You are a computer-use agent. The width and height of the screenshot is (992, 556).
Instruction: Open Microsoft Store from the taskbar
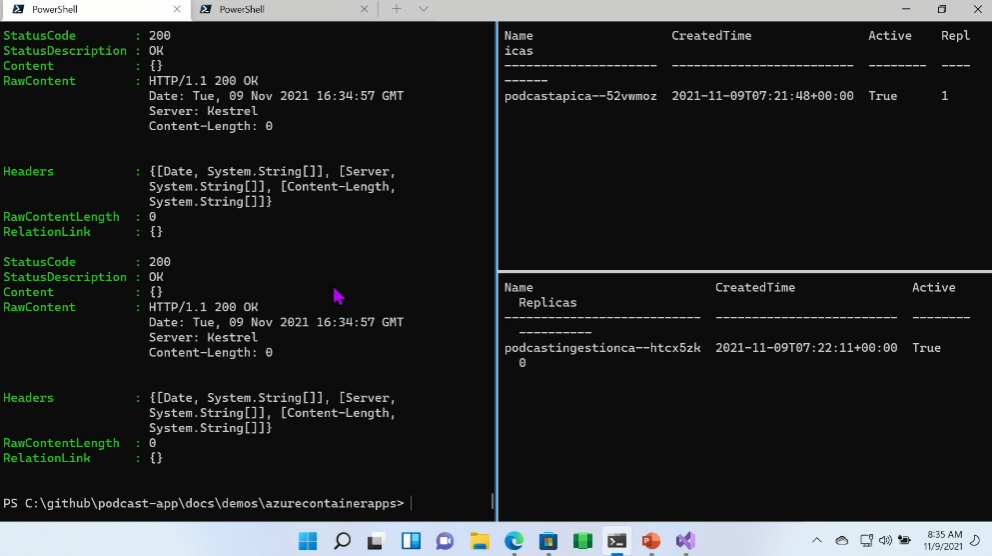pos(548,541)
